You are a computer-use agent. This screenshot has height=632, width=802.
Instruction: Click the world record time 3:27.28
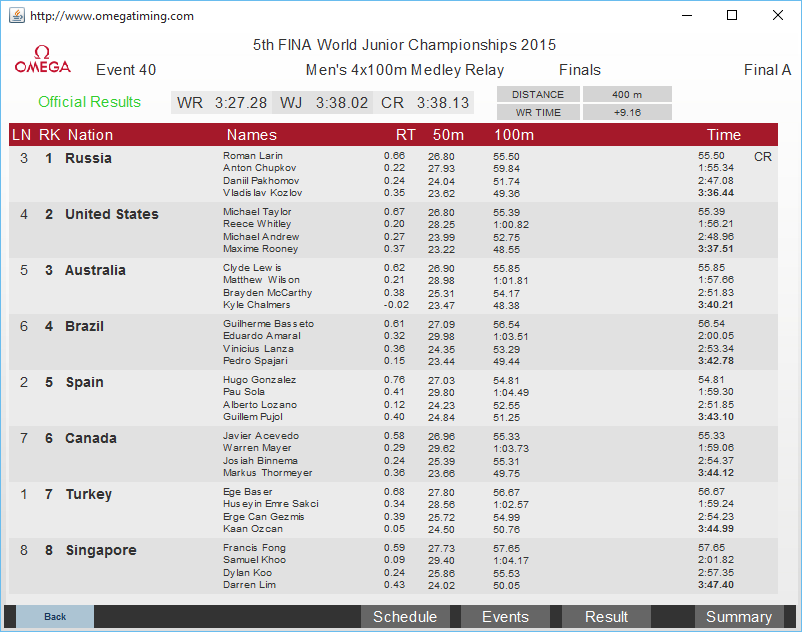pyautogui.click(x=241, y=103)
